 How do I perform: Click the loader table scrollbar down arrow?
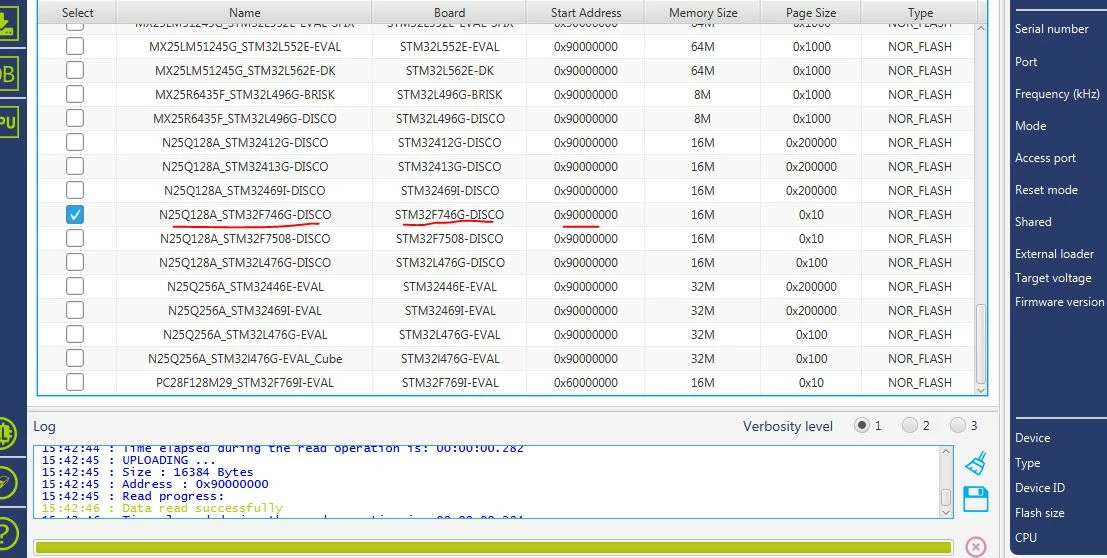point(981,389)
